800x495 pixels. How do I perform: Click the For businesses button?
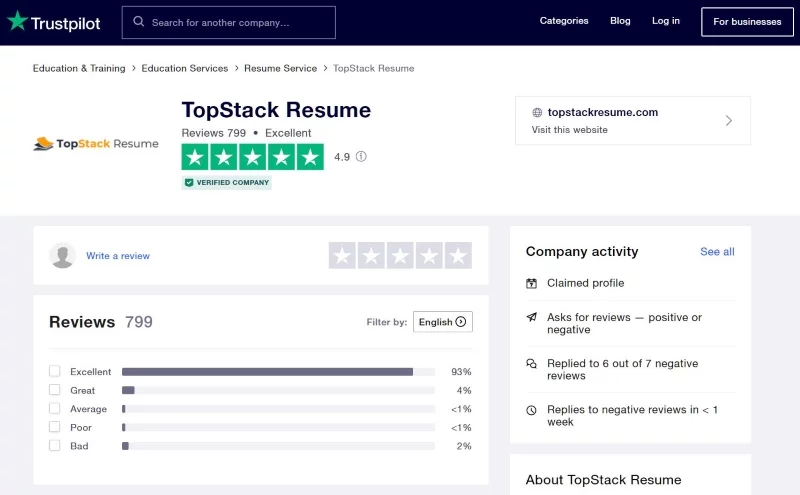[x=747, y=22]
